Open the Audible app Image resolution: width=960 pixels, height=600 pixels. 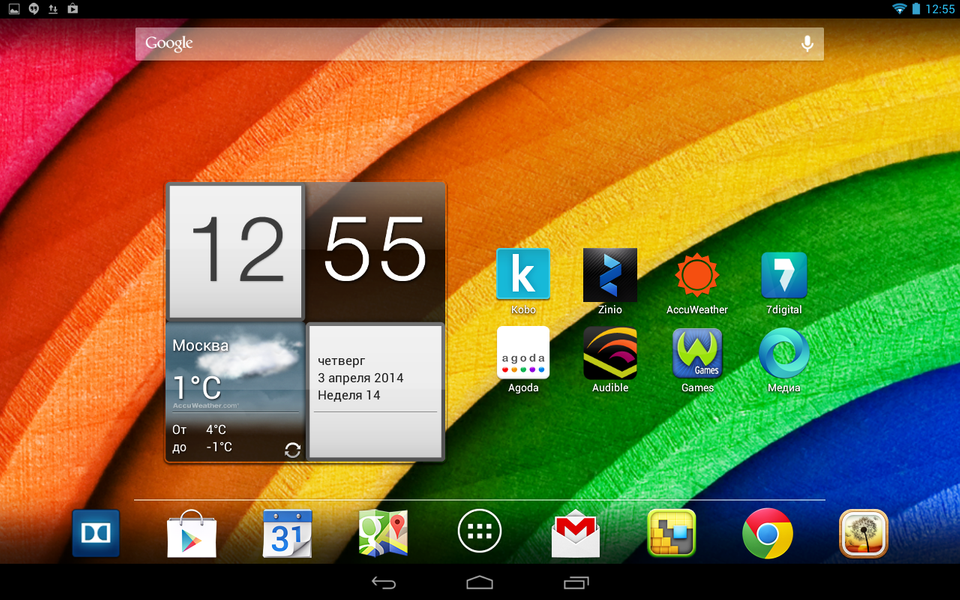610,353
